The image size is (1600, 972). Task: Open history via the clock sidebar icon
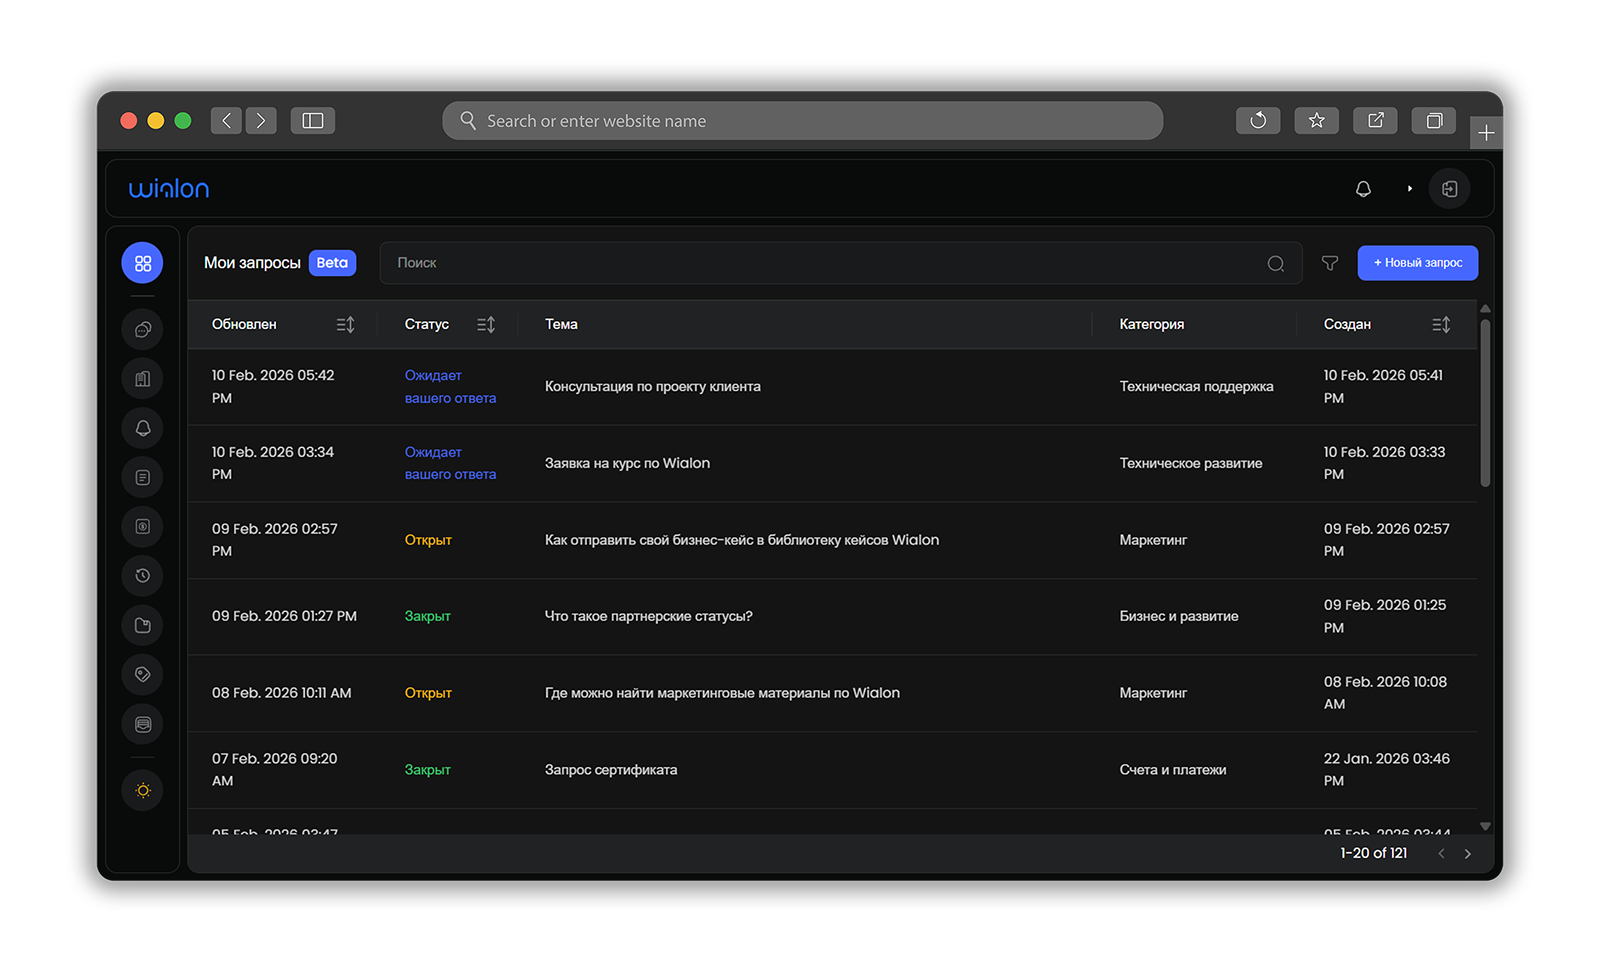tap(142, 575)
